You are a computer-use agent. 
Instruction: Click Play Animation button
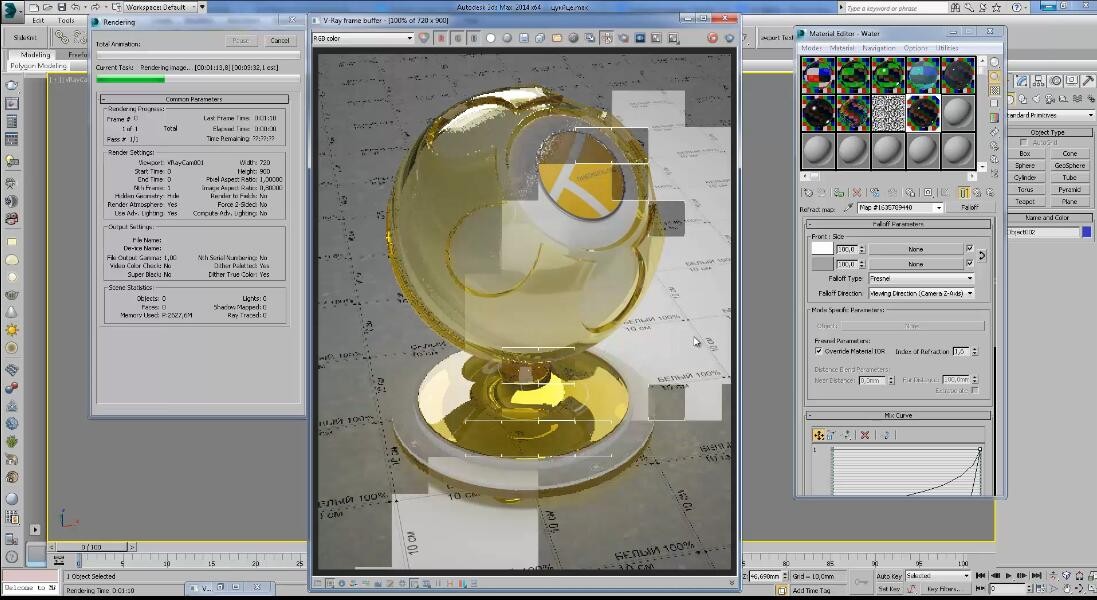(x=1009, y=576)
